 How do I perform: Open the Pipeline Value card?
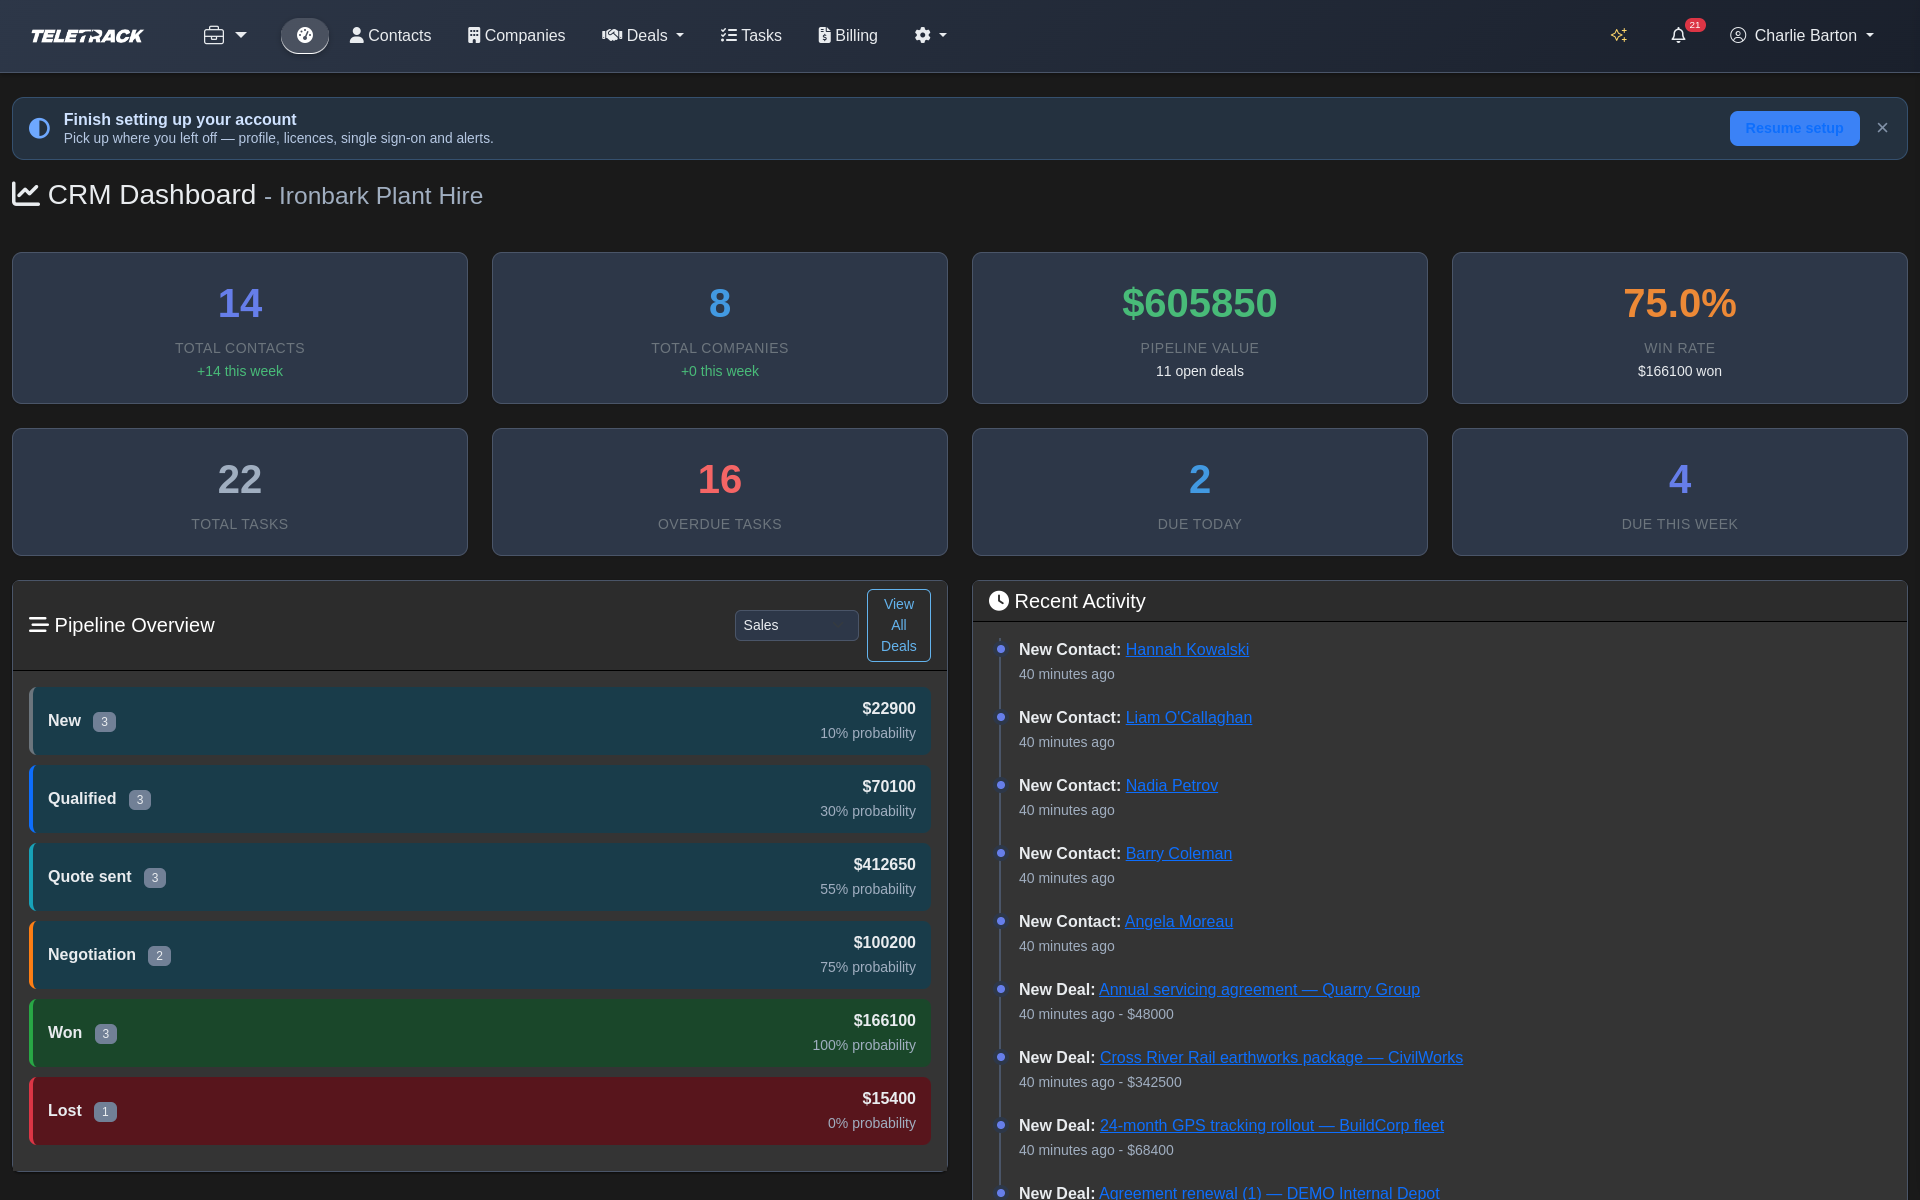pyautogui.click(x=1200, y=328)
